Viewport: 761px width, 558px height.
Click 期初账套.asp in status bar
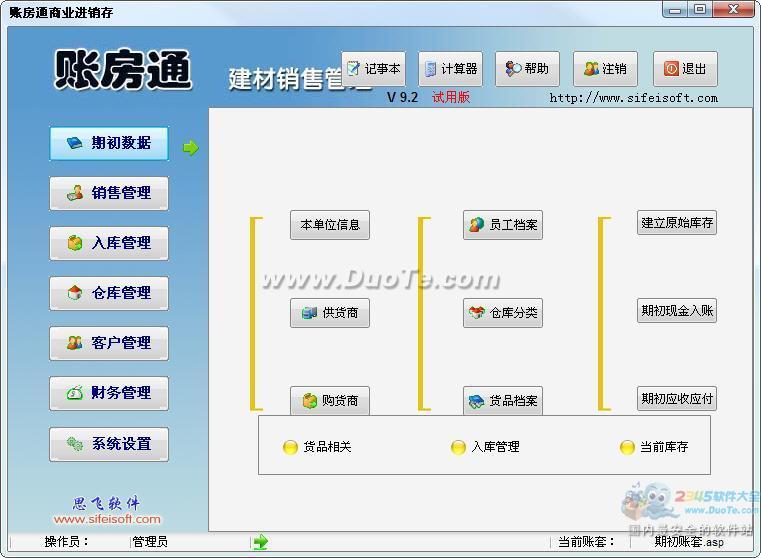pos(689,542)
